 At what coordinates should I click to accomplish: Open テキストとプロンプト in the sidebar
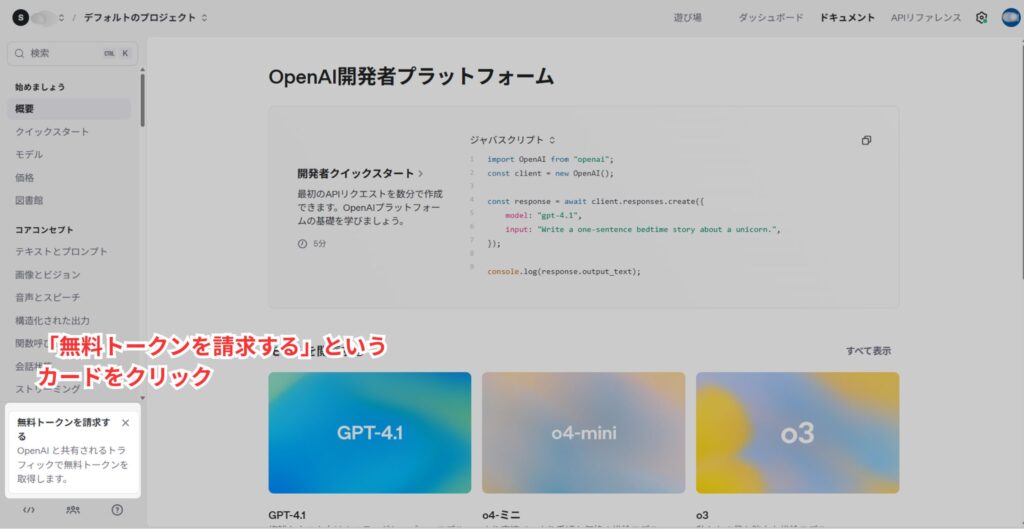coord(61,251)
